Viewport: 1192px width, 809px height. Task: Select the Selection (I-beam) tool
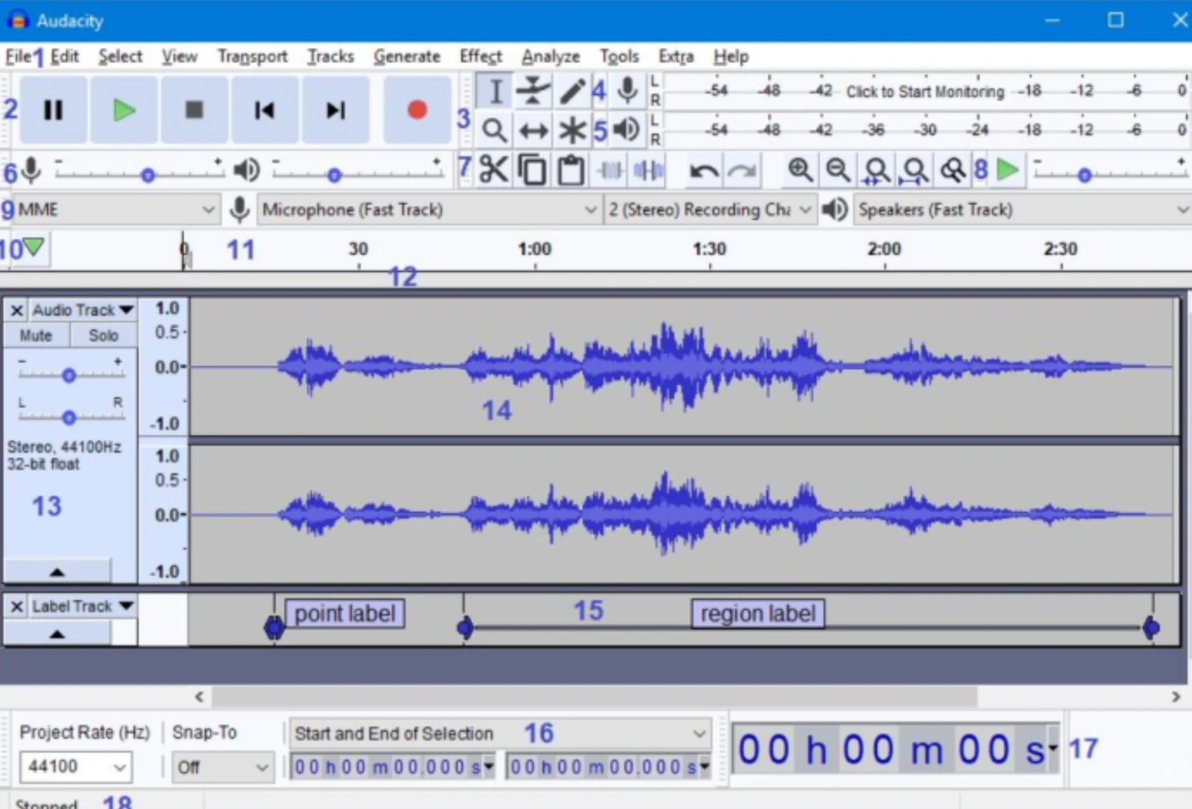[x=495, y=91]
